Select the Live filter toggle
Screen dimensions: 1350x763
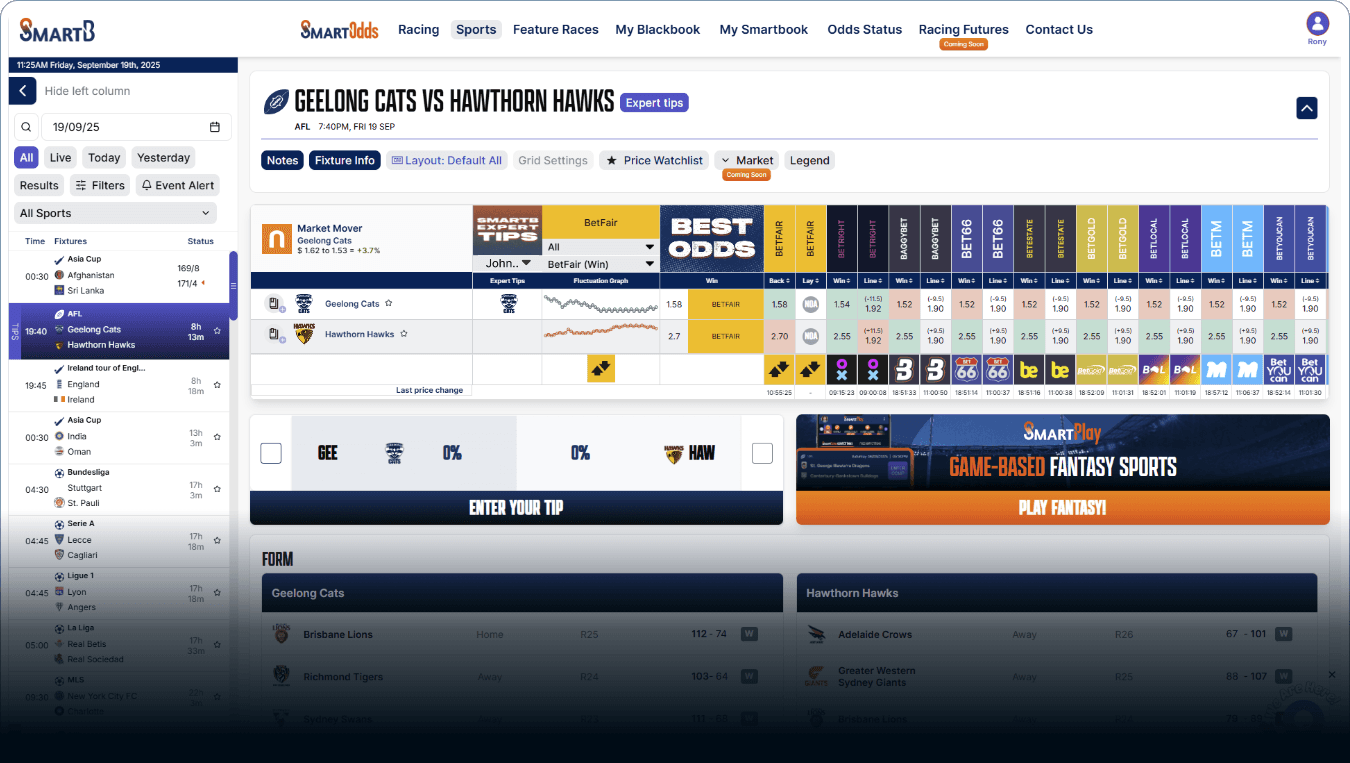pyautogui.click(x=60, y=157)
